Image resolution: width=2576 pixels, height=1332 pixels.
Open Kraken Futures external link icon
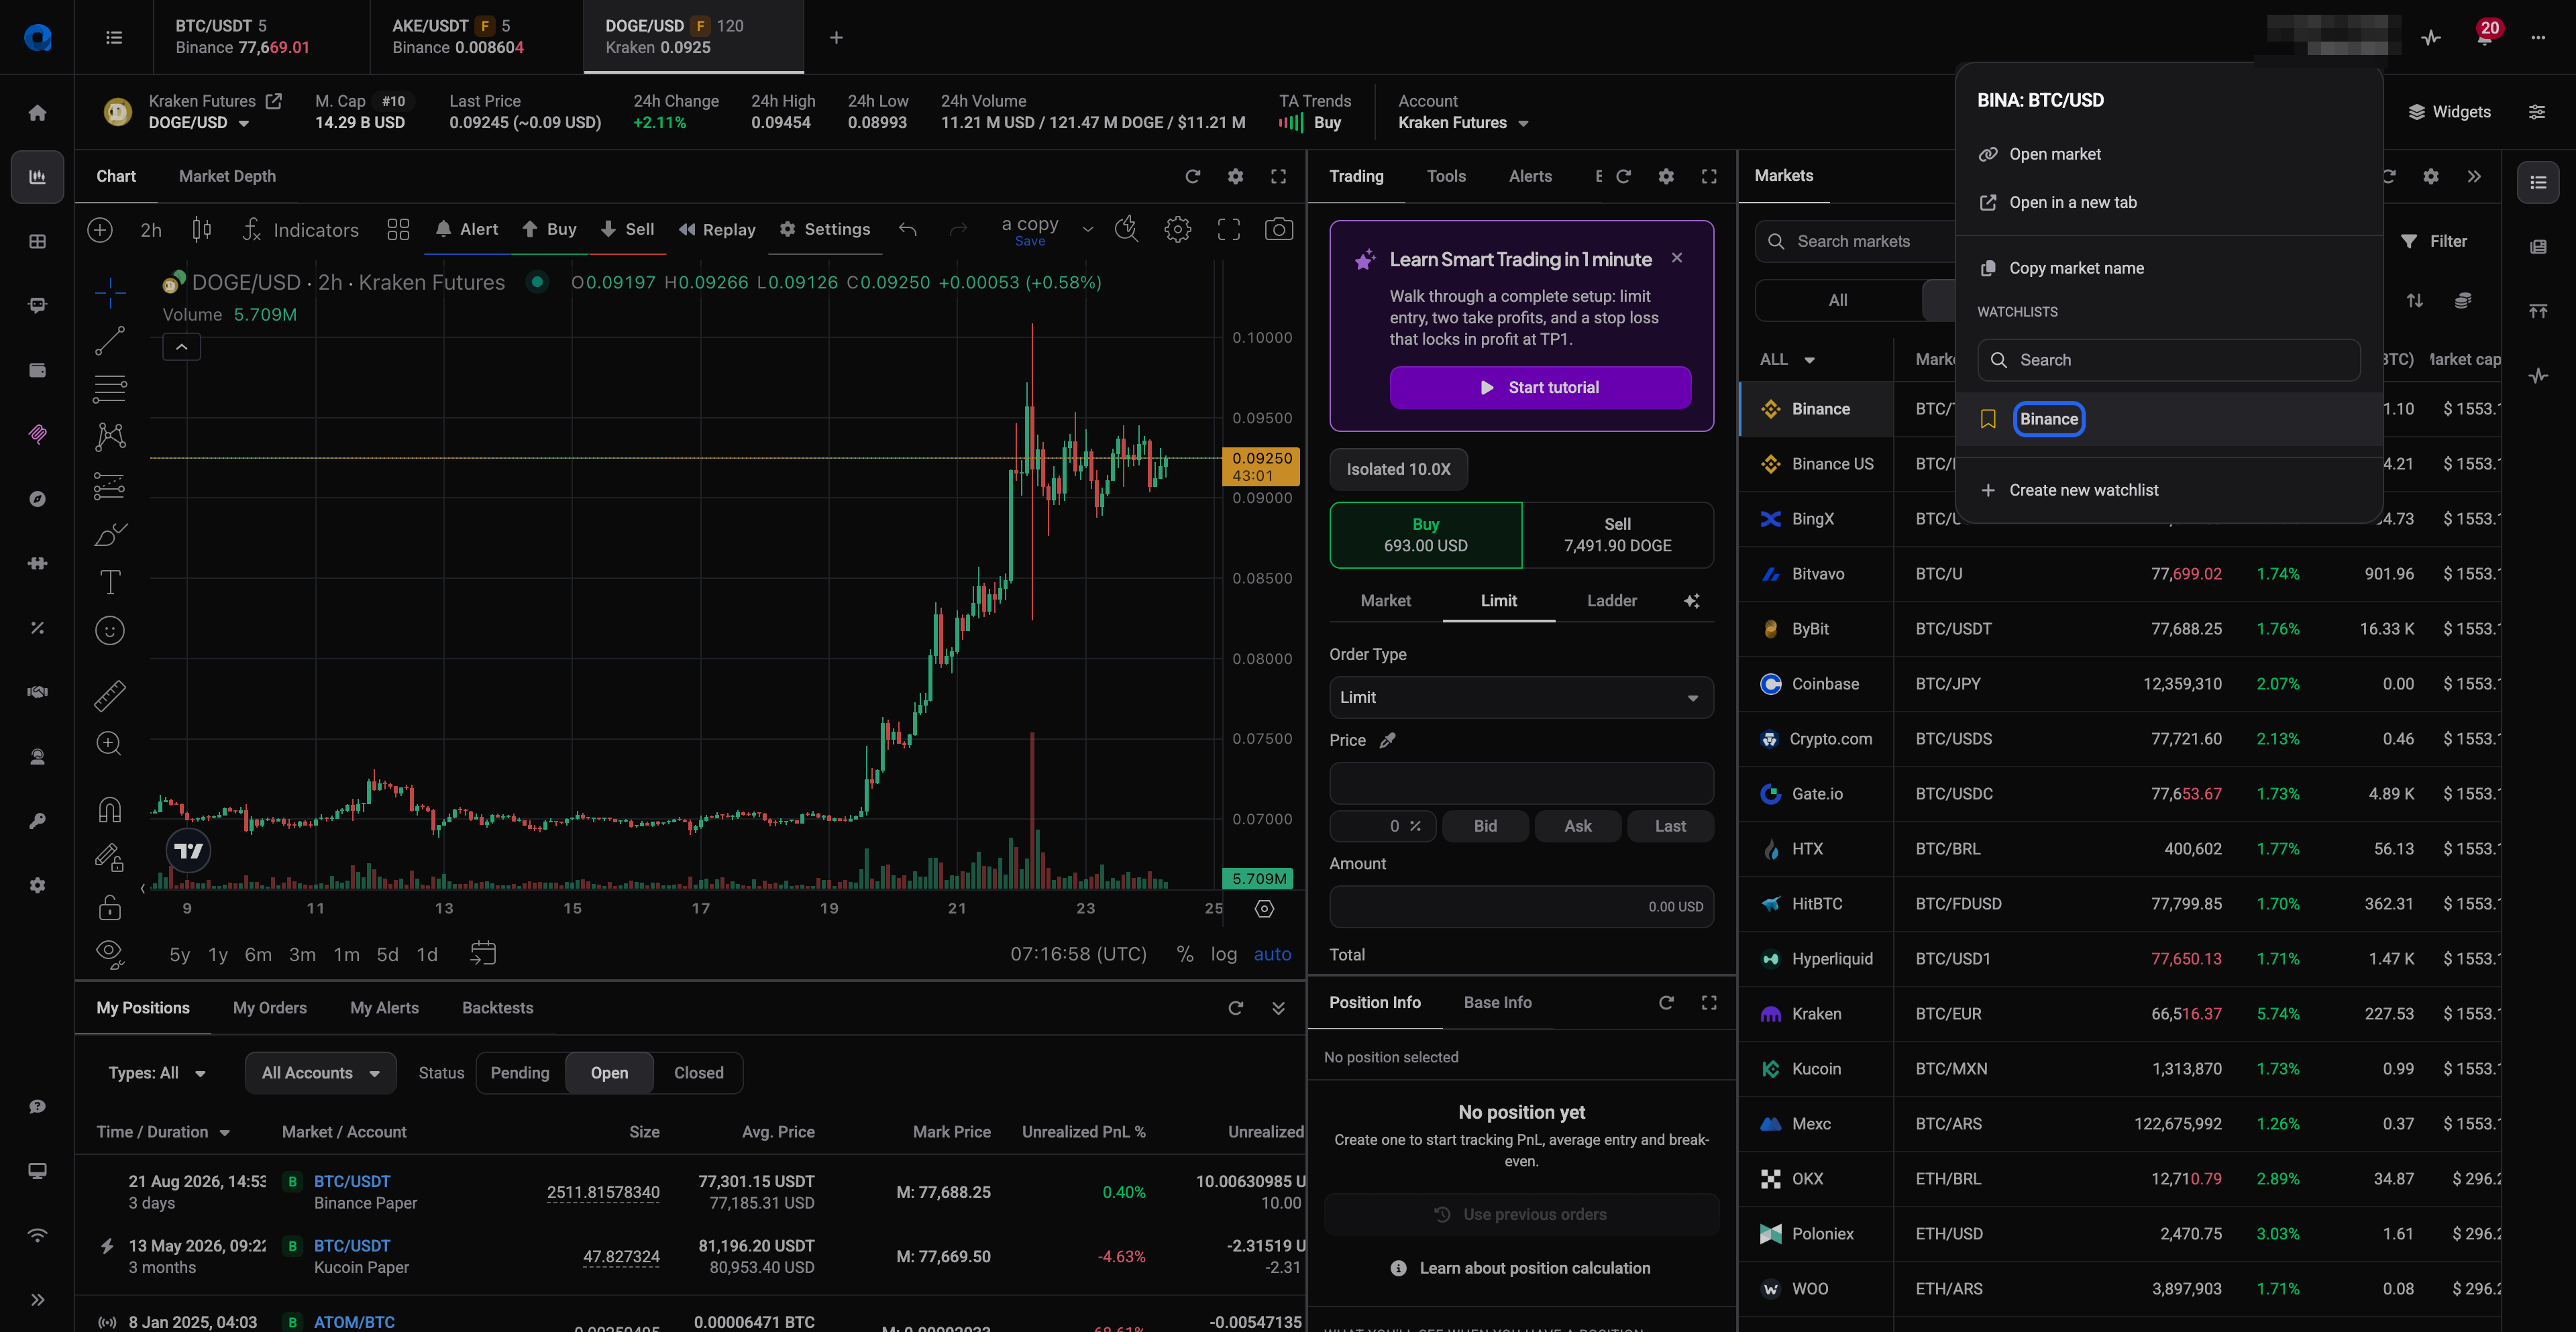[273, 101]
